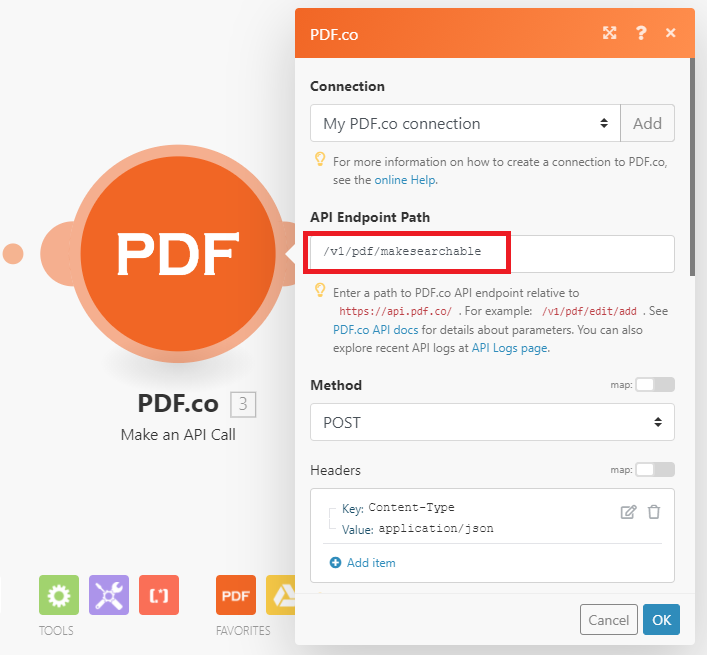The height and width of the screenshot is (655, 707).
Task: Click the large PDF.co module circle
Action: click(178, 253)
